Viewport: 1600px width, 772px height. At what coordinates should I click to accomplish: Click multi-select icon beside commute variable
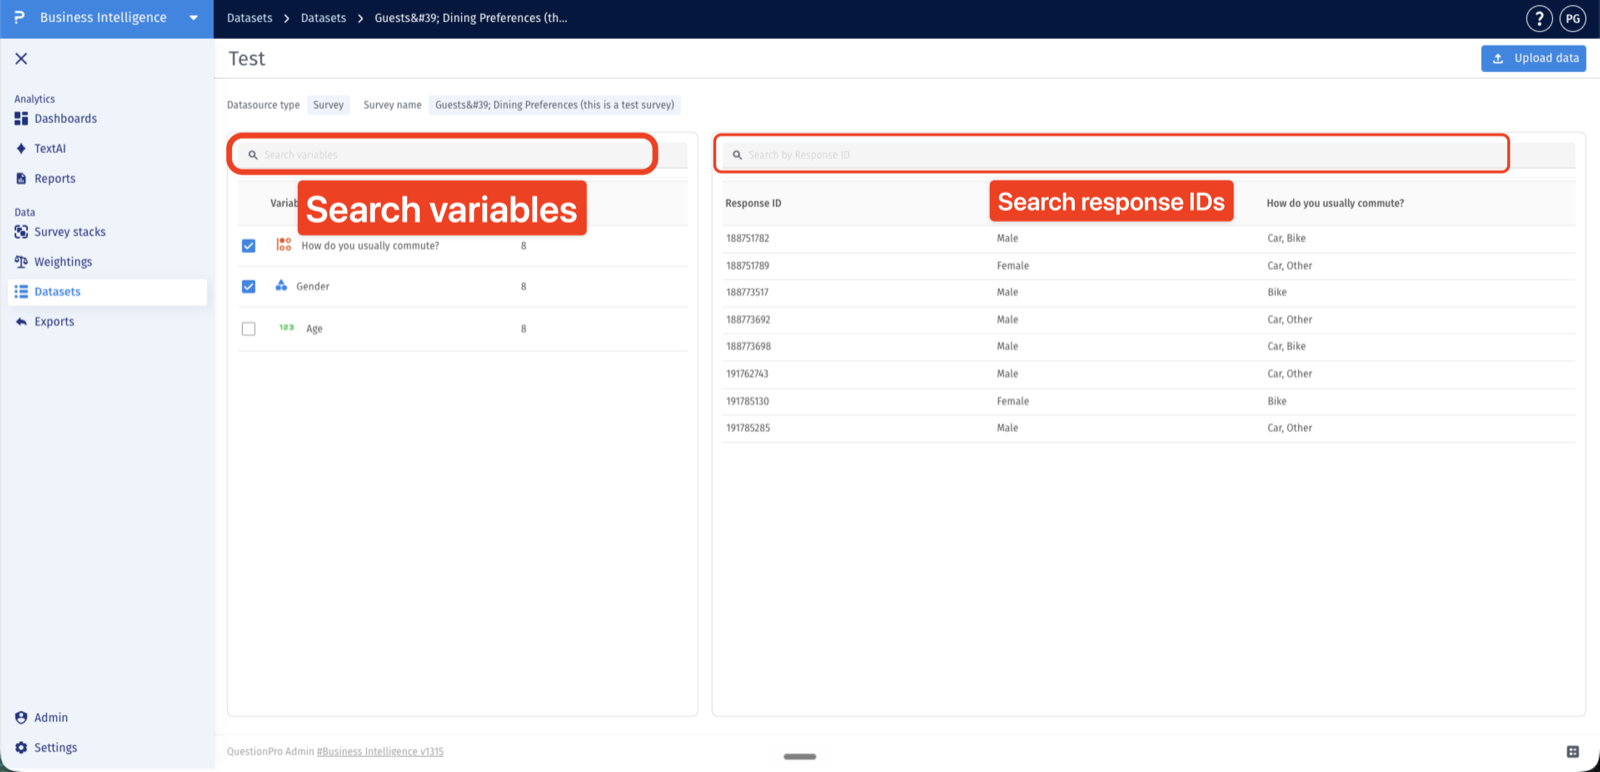point(284,244)
